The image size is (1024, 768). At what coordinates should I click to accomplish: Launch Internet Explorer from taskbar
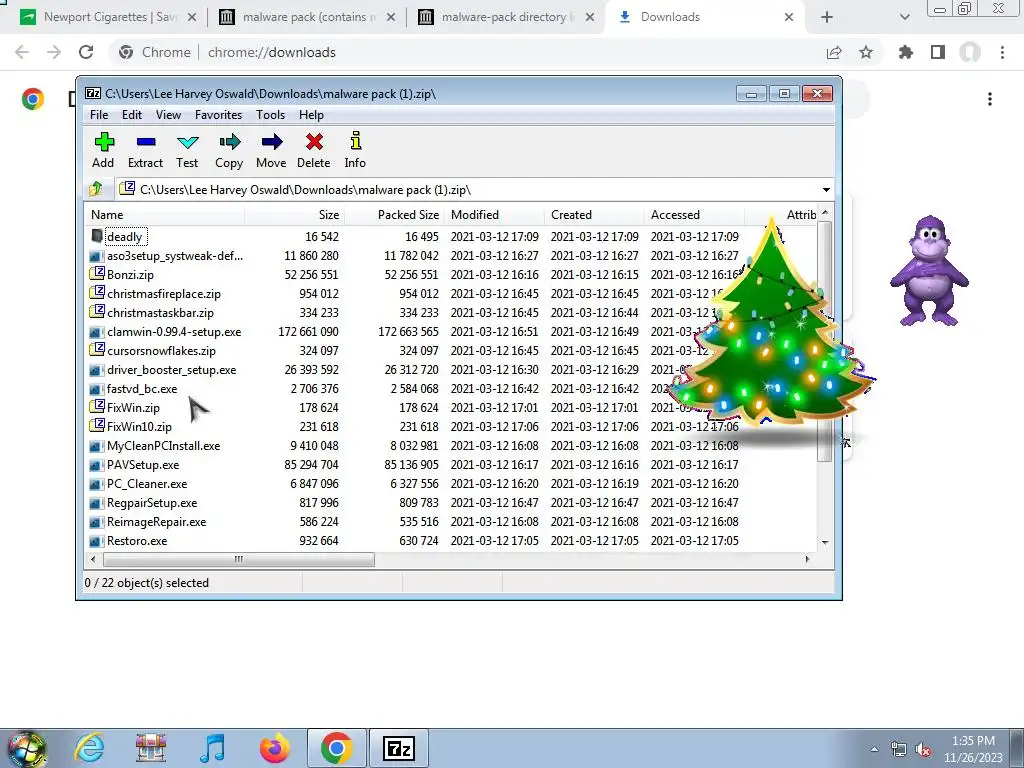point(89,748)
